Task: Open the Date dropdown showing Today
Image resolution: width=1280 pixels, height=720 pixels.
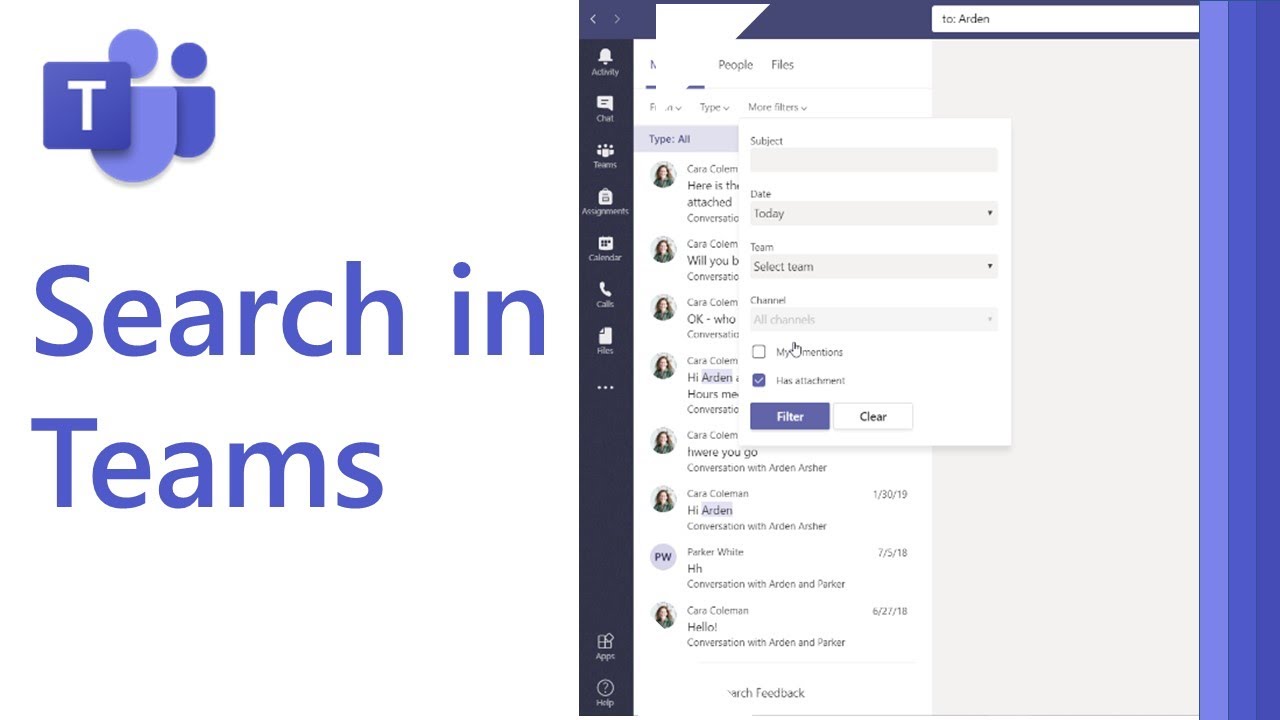Action: pyautogui.click(x=874, y=213)
